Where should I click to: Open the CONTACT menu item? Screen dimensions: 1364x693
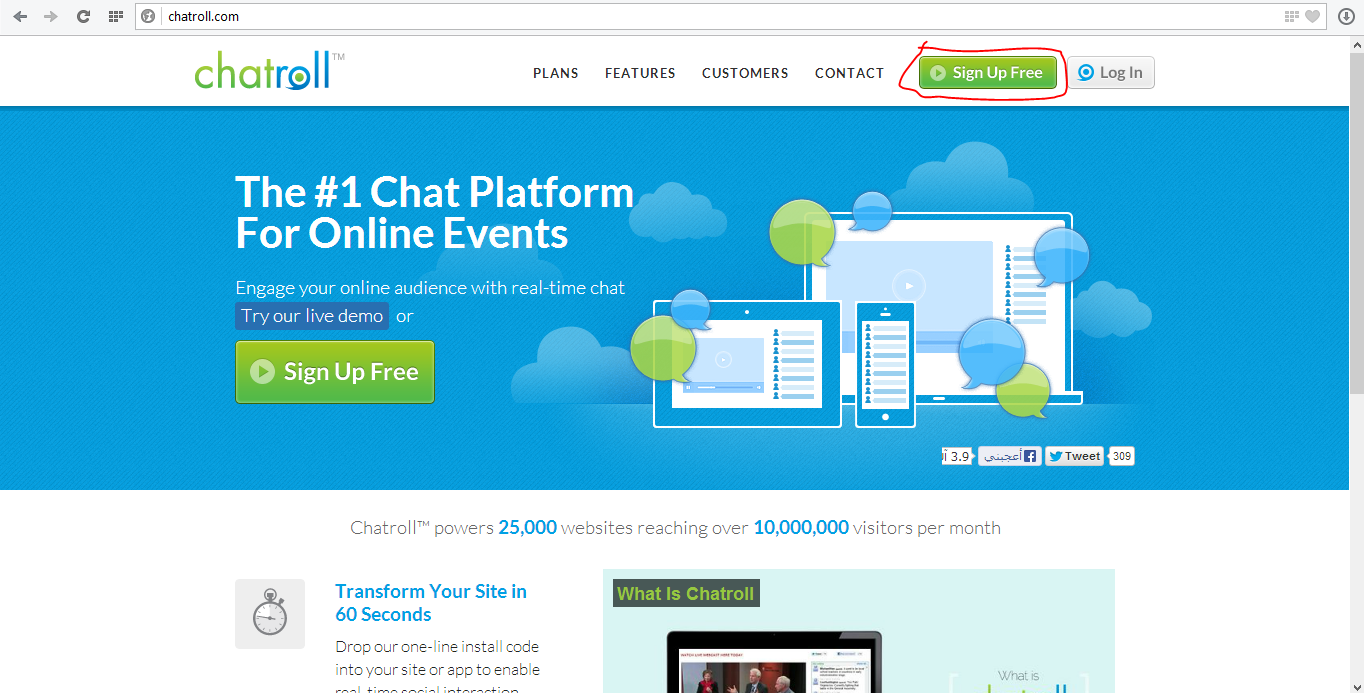pos(850,73)
